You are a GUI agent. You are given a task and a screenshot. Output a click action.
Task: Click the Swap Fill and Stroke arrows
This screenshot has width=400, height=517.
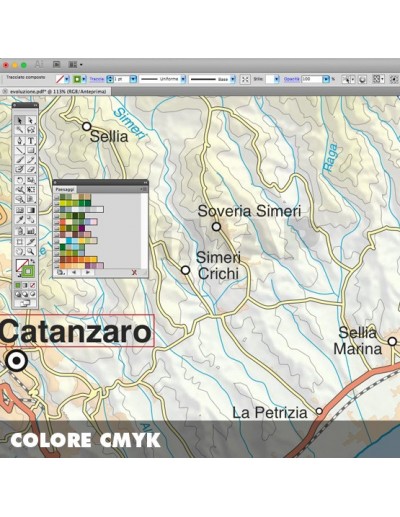pyautogui.click(x=33, y=261)
